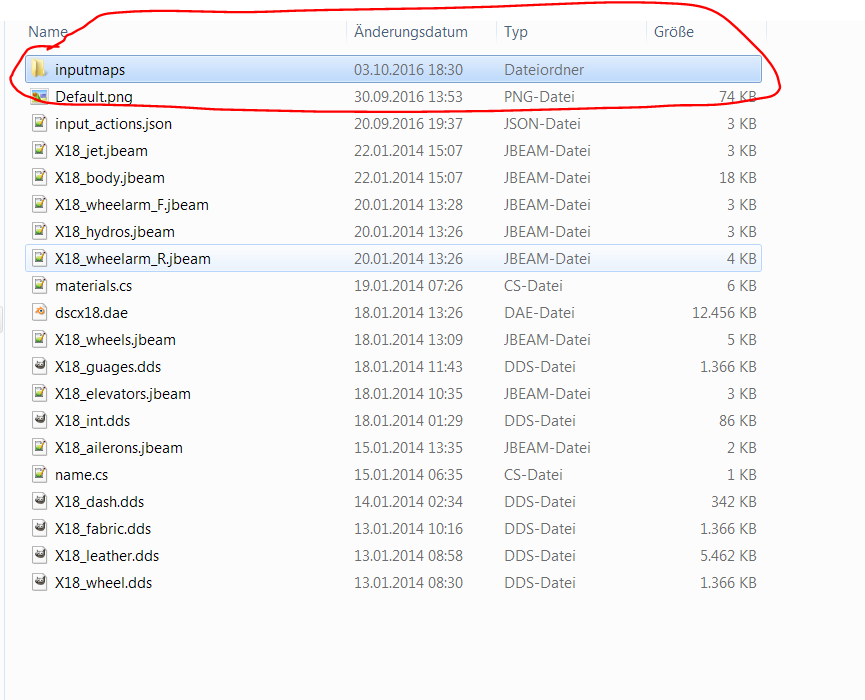Click the DAE-Datei type cell
Screen dimensions: 865x700
click(539, 313)
